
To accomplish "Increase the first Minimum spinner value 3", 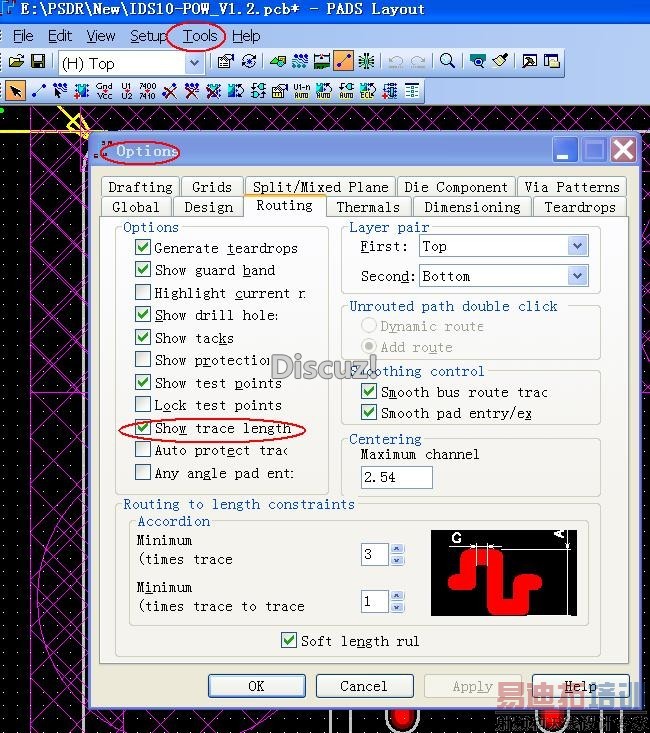I will [397, 548].
